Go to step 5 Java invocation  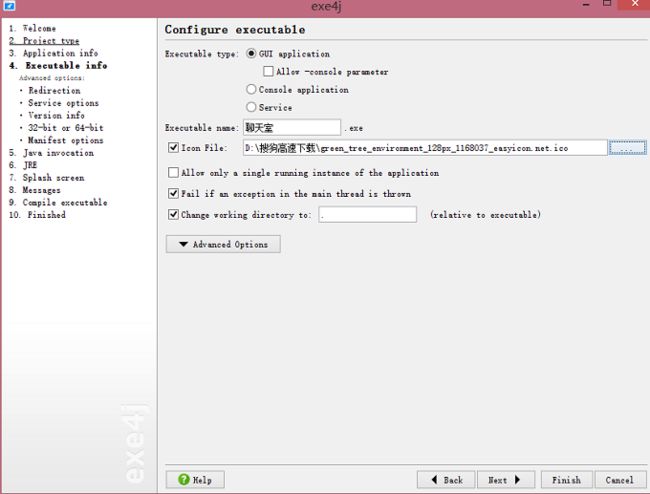pos(51,153)
